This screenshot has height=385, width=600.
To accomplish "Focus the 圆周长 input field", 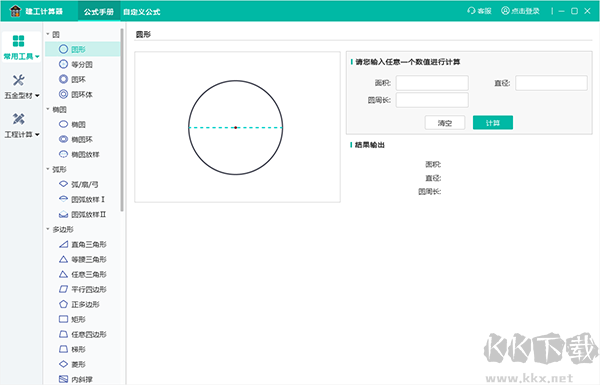I will (432, 100).
